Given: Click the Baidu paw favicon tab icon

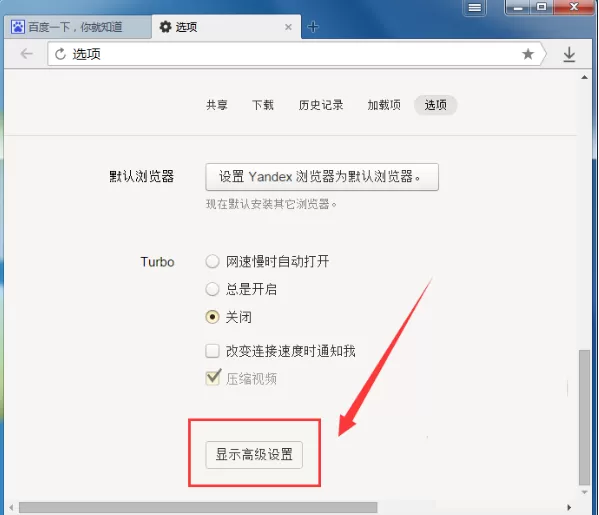Looking at the screenshot, I should coord(18,27).
